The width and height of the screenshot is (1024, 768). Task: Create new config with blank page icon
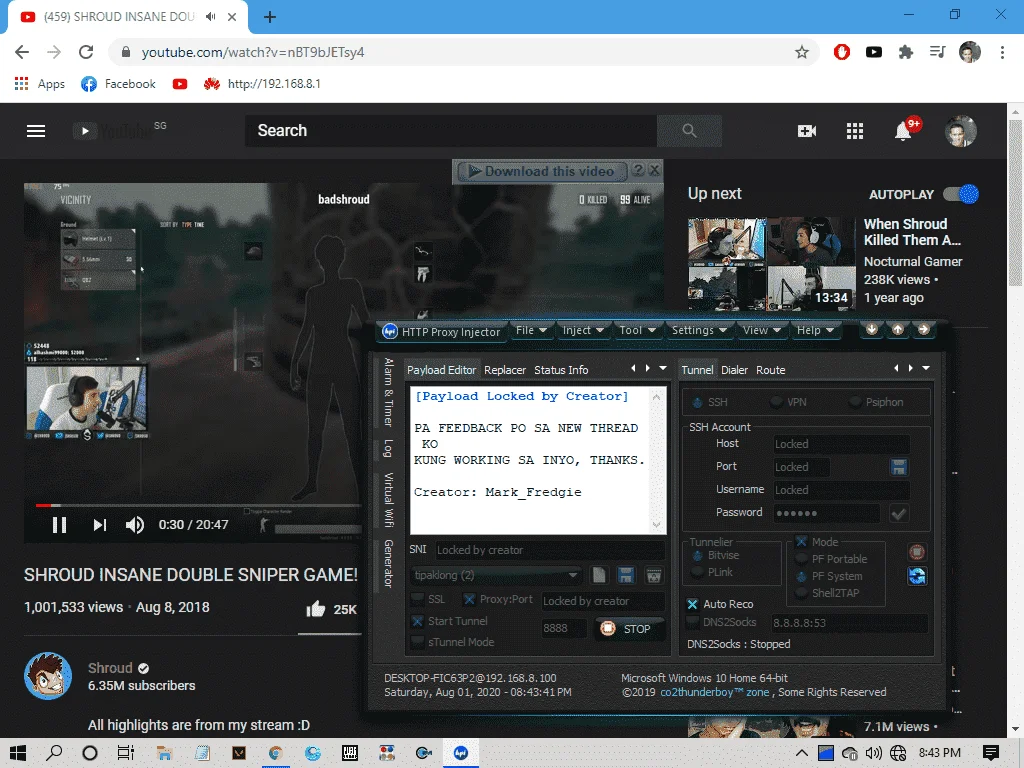pos(599,575)
